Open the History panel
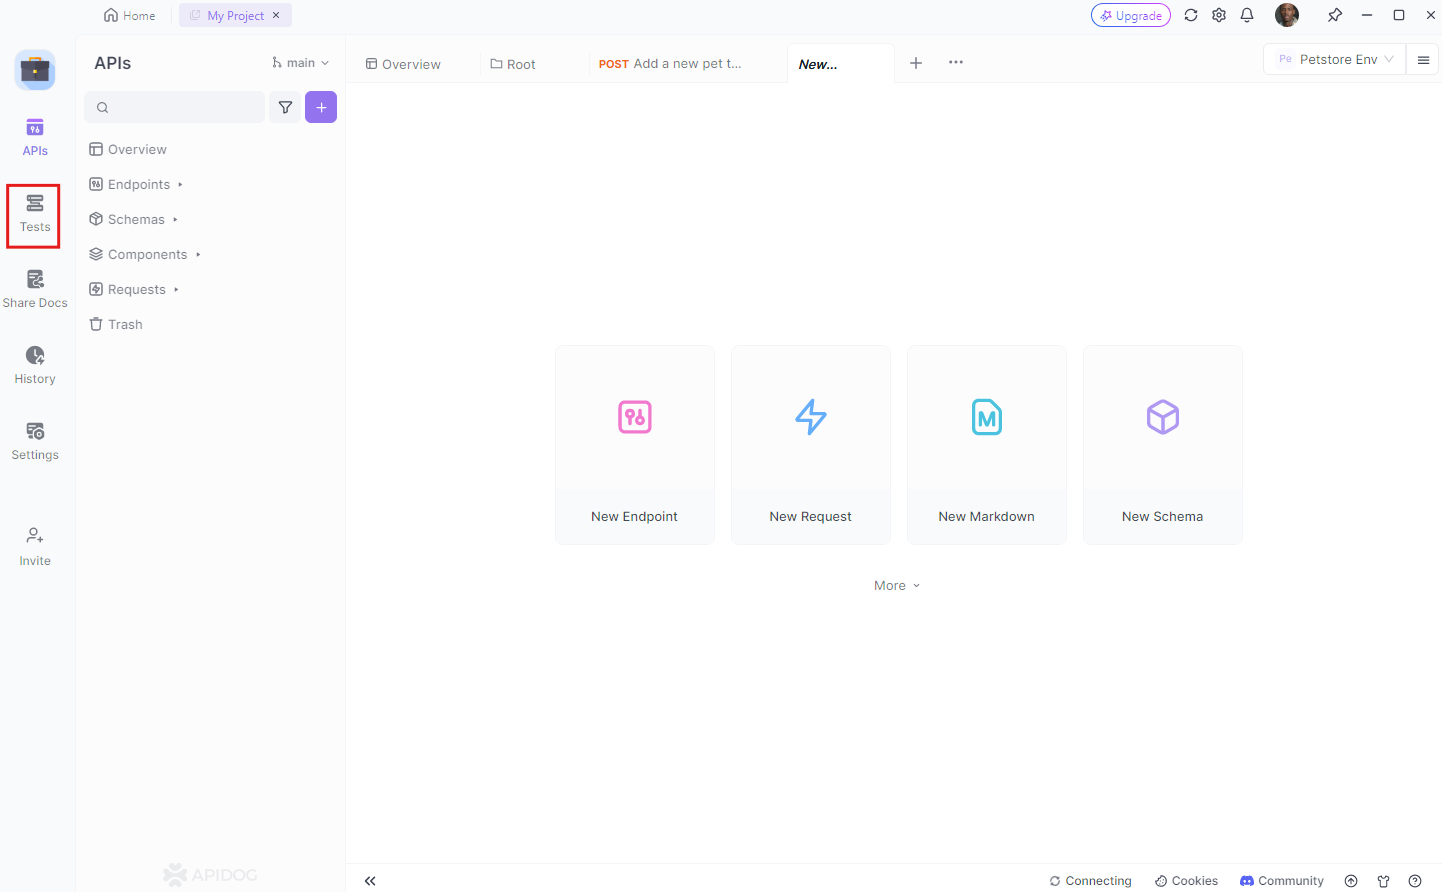Screen dimensions: 1442x892 pos(35,366)
